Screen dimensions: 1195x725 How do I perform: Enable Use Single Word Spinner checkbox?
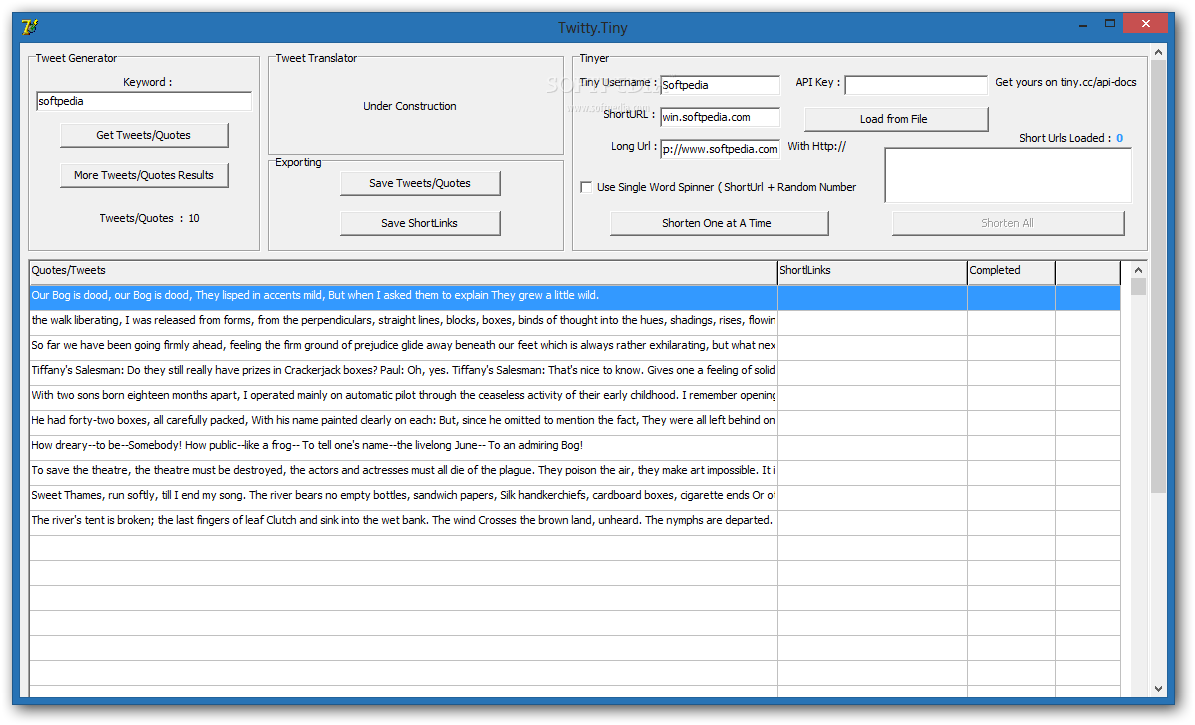tap(586, 187)
